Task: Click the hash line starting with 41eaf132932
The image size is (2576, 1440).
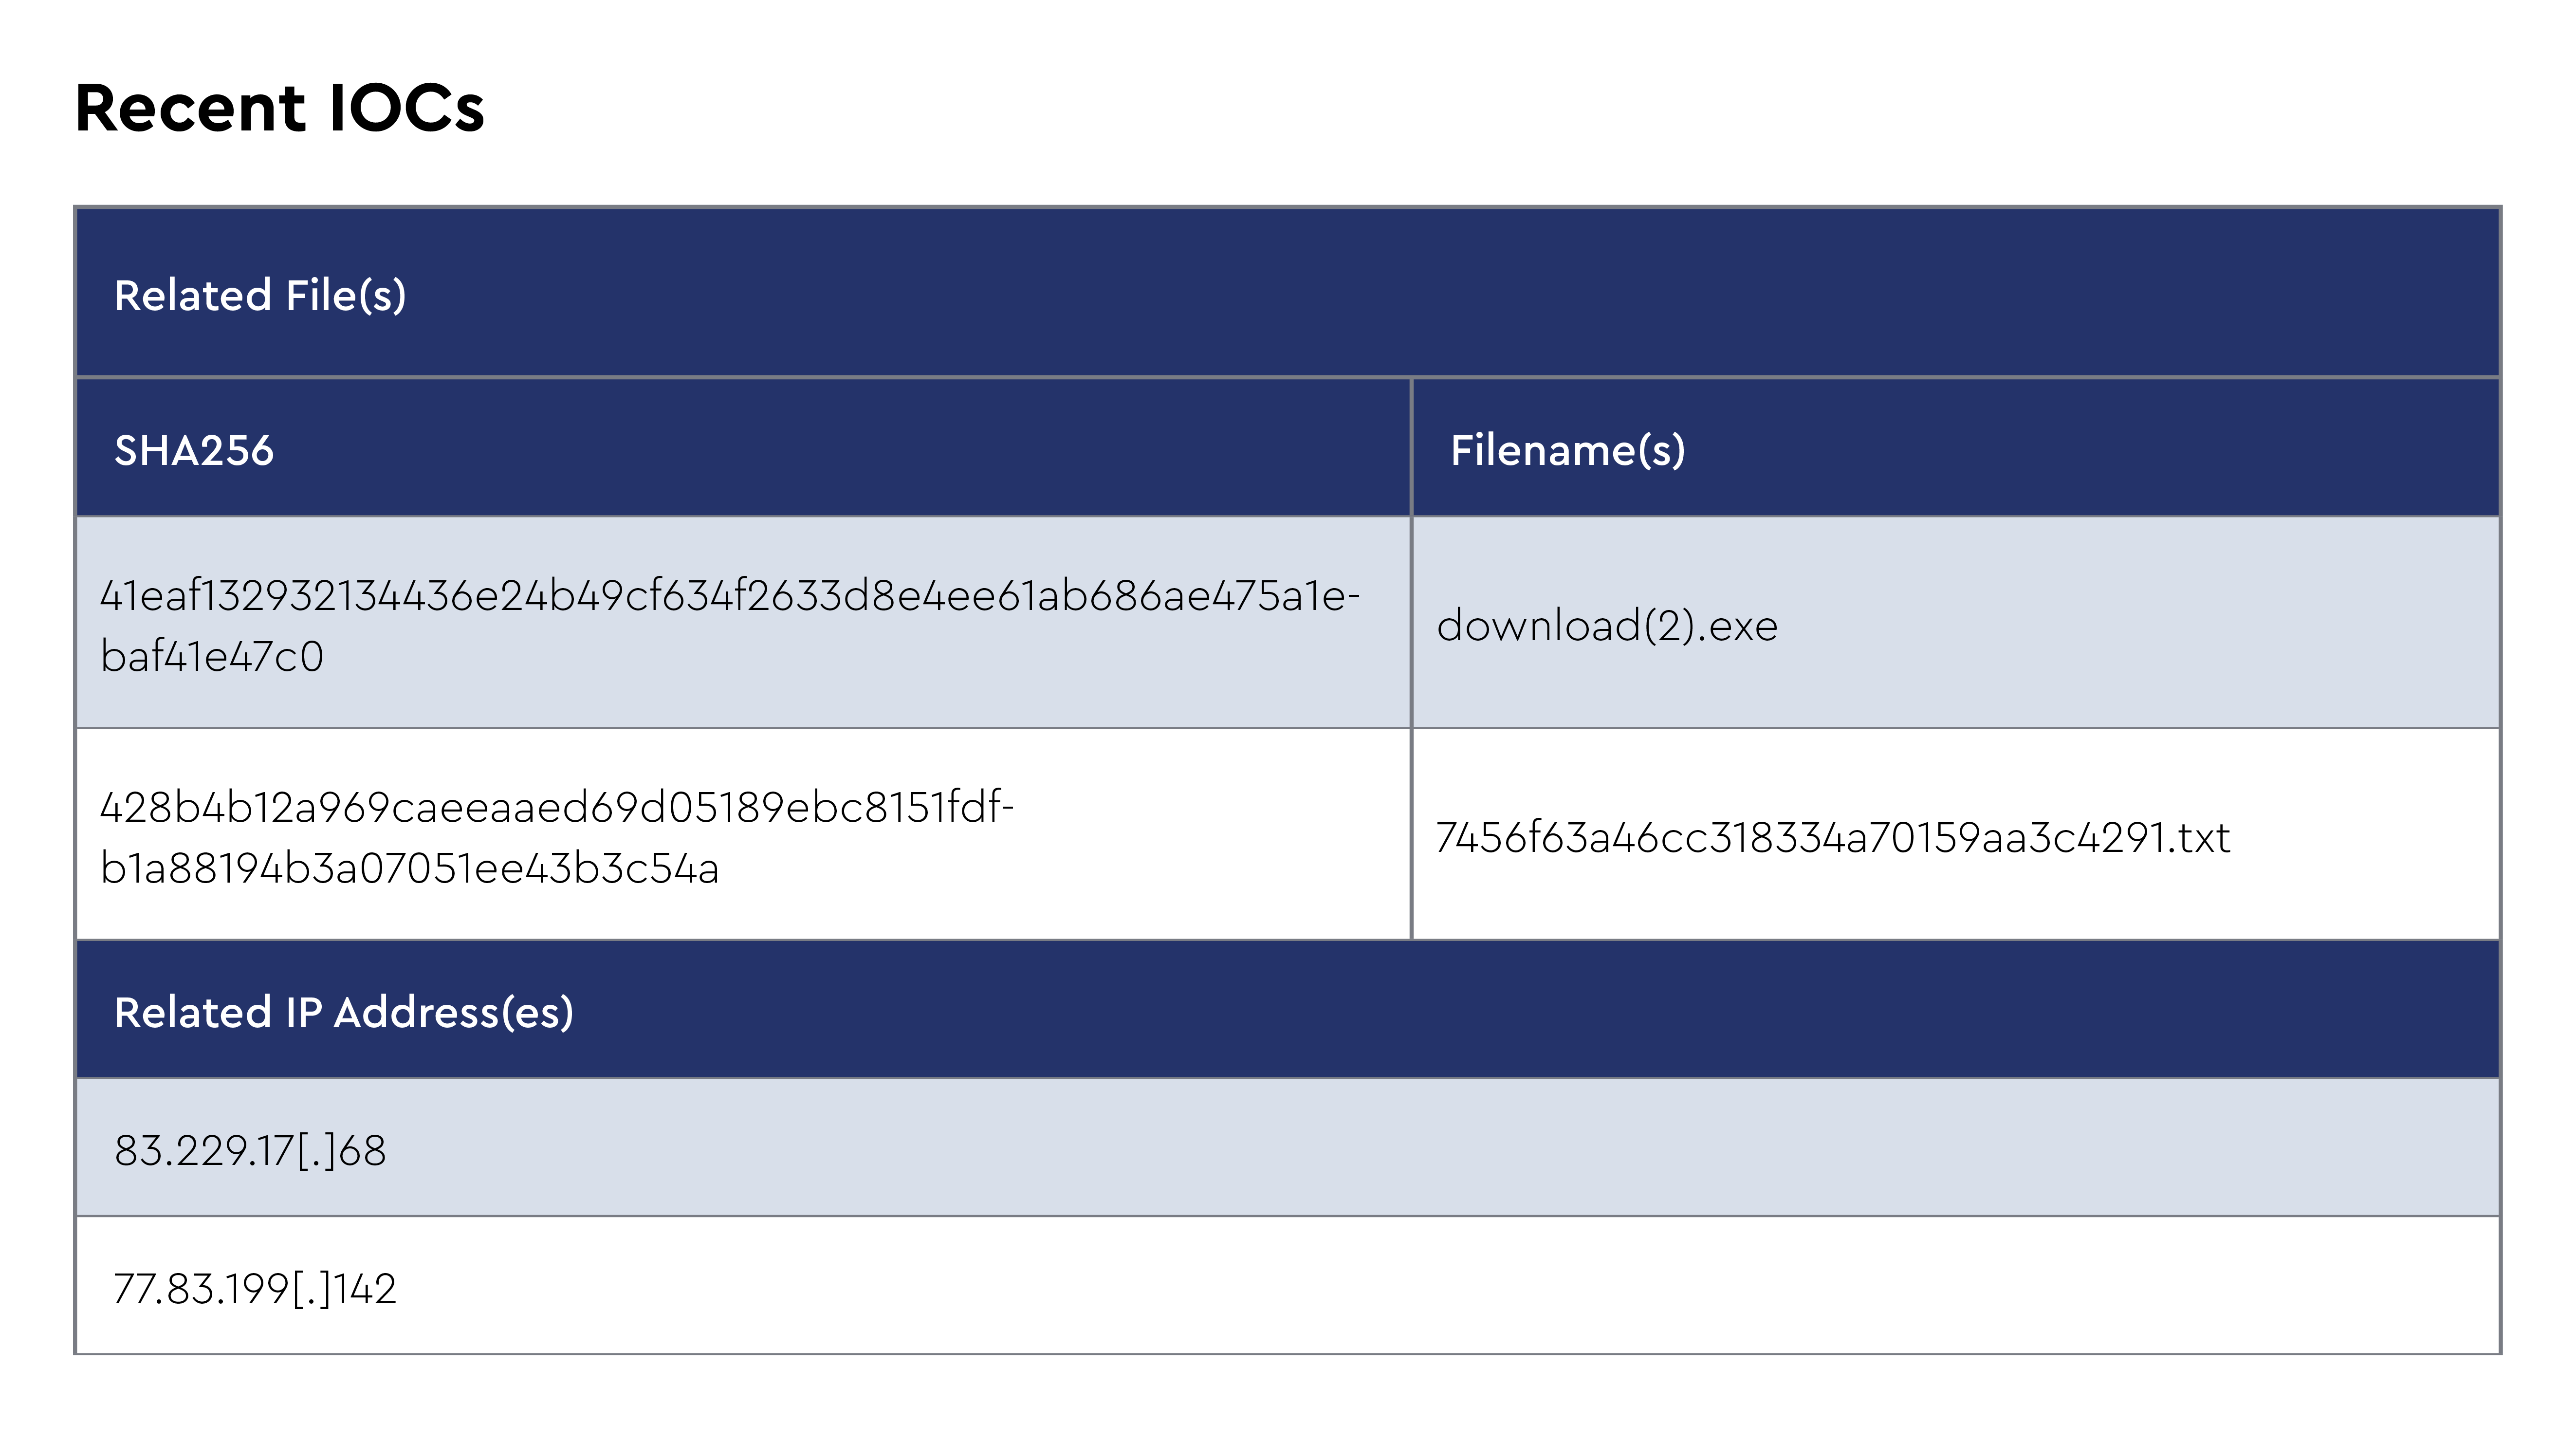Action: point(730,596)
